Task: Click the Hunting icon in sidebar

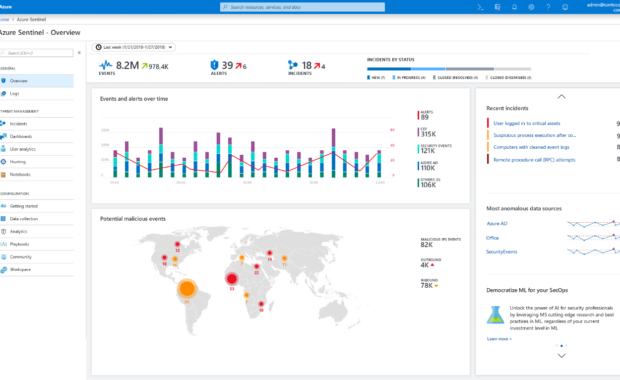Action: tap(3, 162)
